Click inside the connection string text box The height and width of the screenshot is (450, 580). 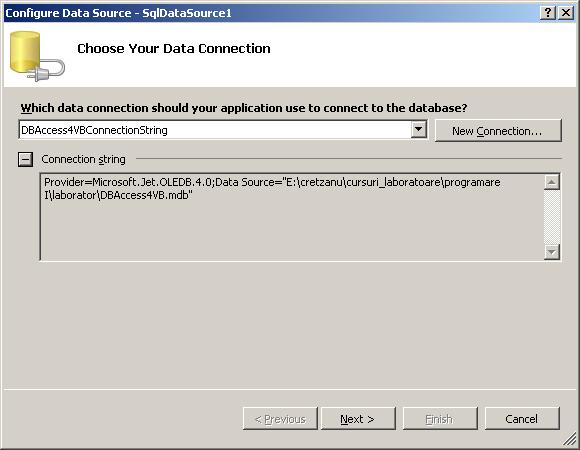click(x=292, y=217)
